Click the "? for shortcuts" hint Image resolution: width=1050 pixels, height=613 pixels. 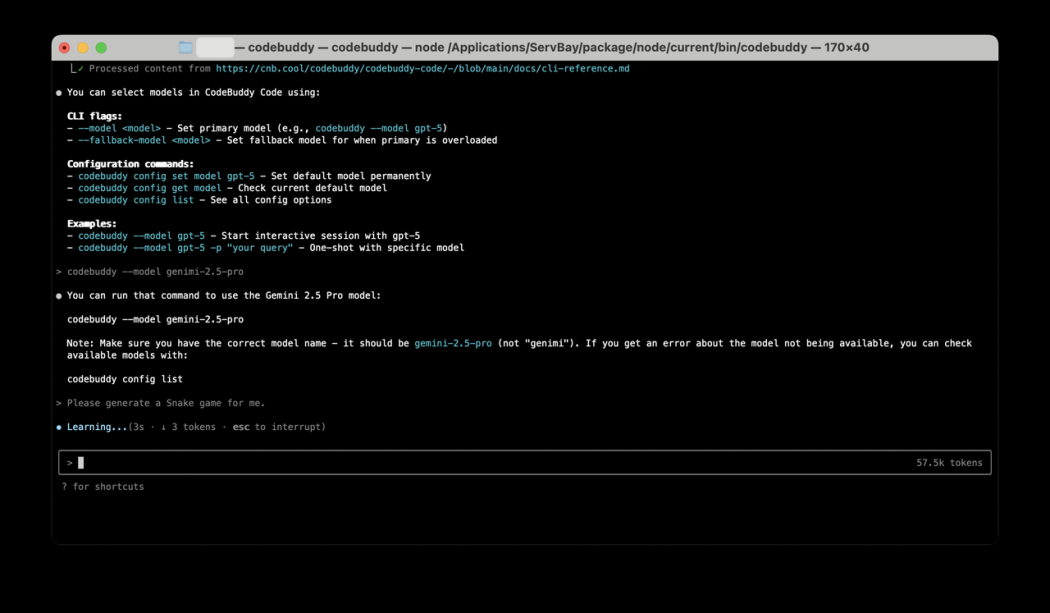tap(102, 486)
